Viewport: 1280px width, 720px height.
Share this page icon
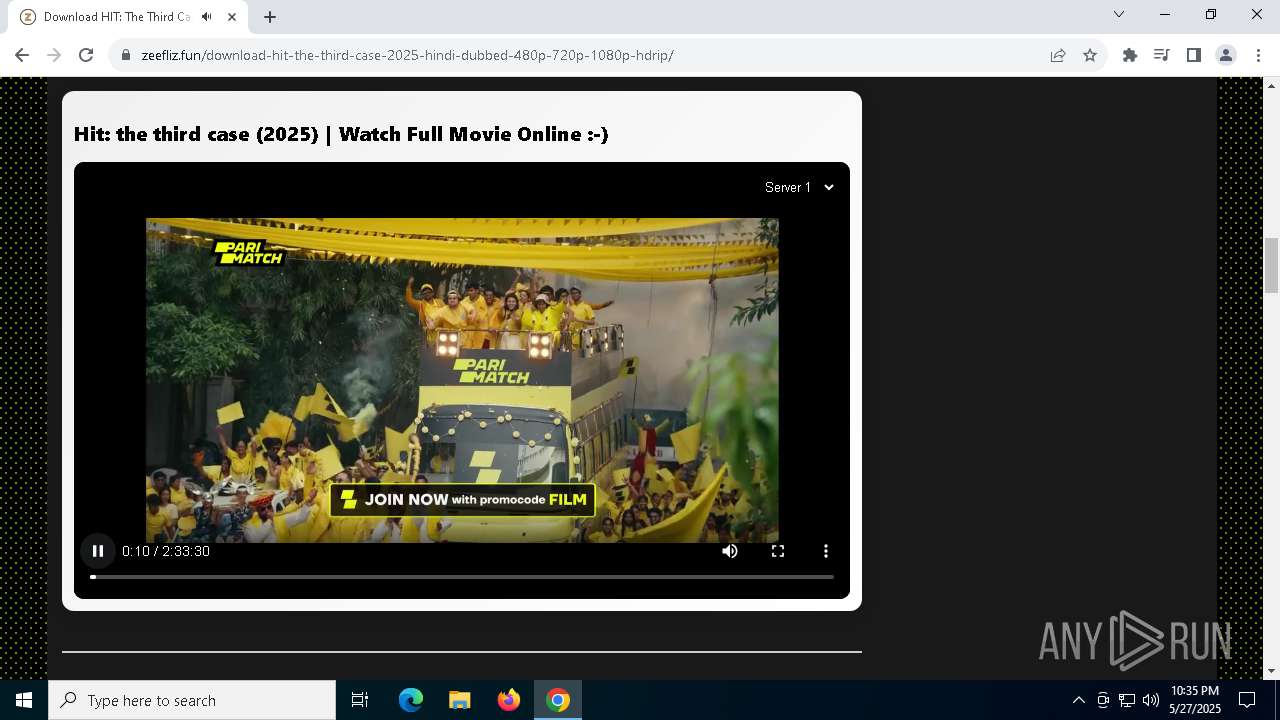(1058, 55)
